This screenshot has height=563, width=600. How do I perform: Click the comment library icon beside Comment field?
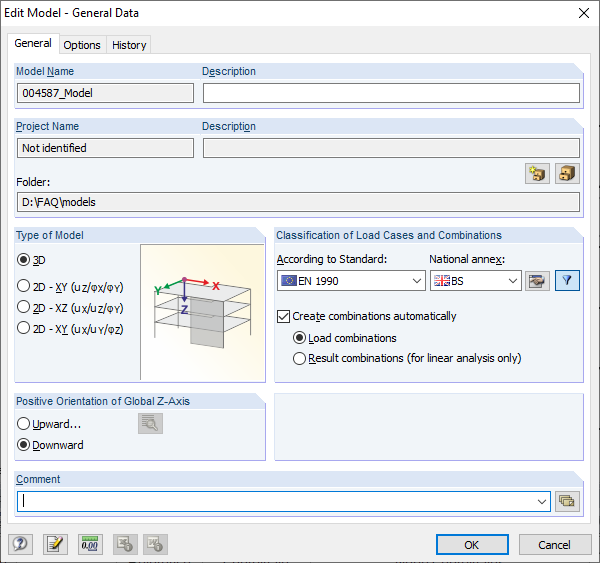567,501
